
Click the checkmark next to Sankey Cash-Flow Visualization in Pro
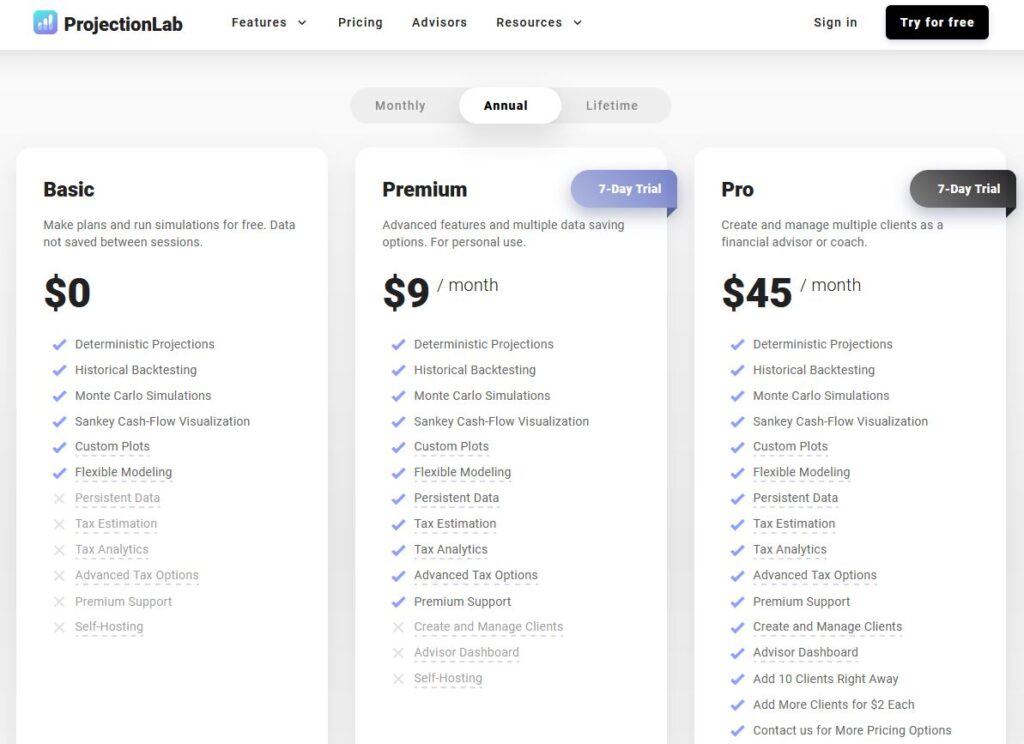tap(738, 421)
